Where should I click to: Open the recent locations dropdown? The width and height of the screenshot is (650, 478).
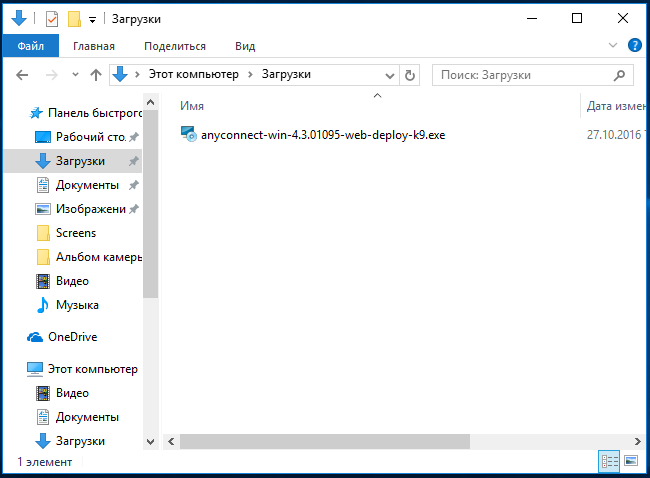[x=75, y=75]
